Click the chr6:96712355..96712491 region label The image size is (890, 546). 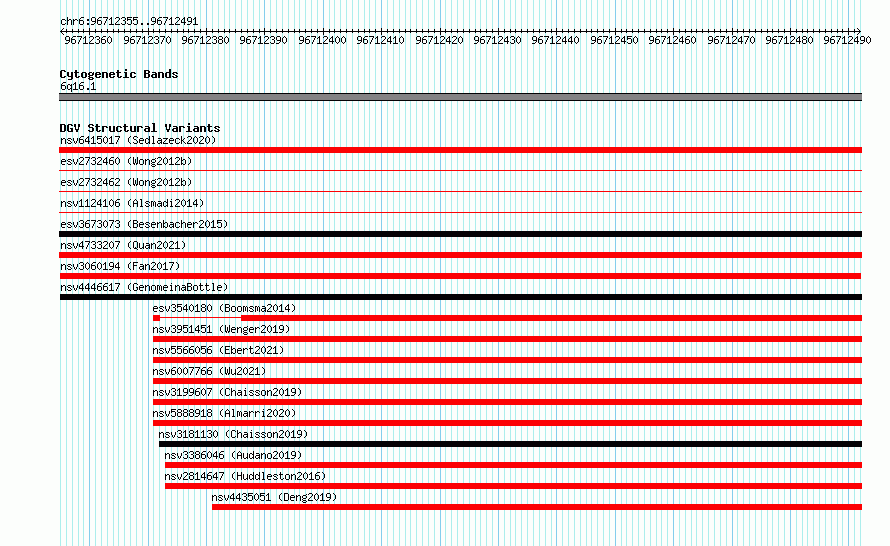129,22
